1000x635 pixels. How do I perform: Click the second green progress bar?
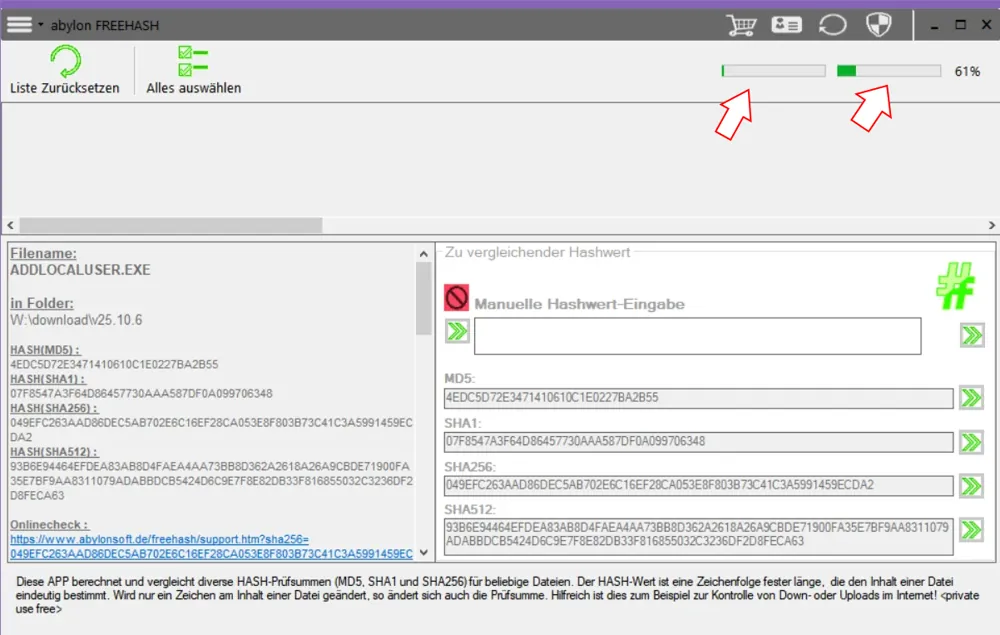click(889, 71)
